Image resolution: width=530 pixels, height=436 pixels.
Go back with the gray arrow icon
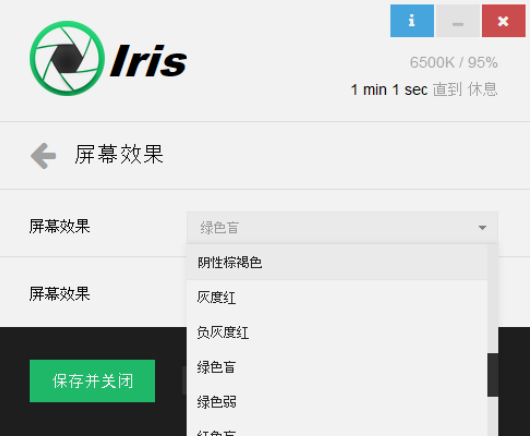point(43,155)
